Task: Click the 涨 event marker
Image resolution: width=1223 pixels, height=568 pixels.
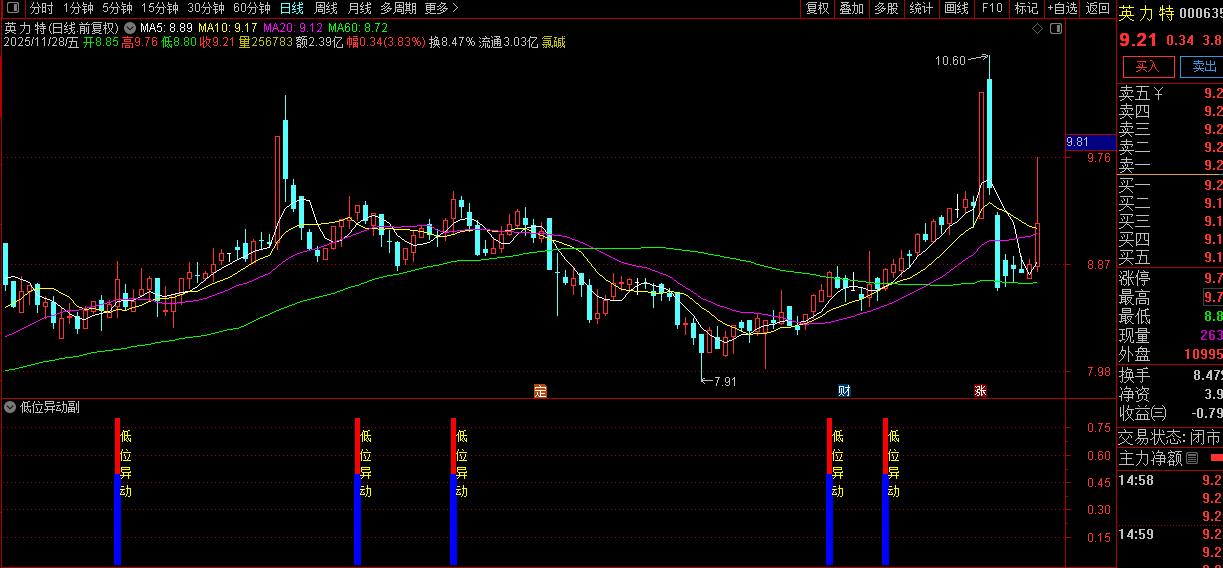Action: pos(980,391)
